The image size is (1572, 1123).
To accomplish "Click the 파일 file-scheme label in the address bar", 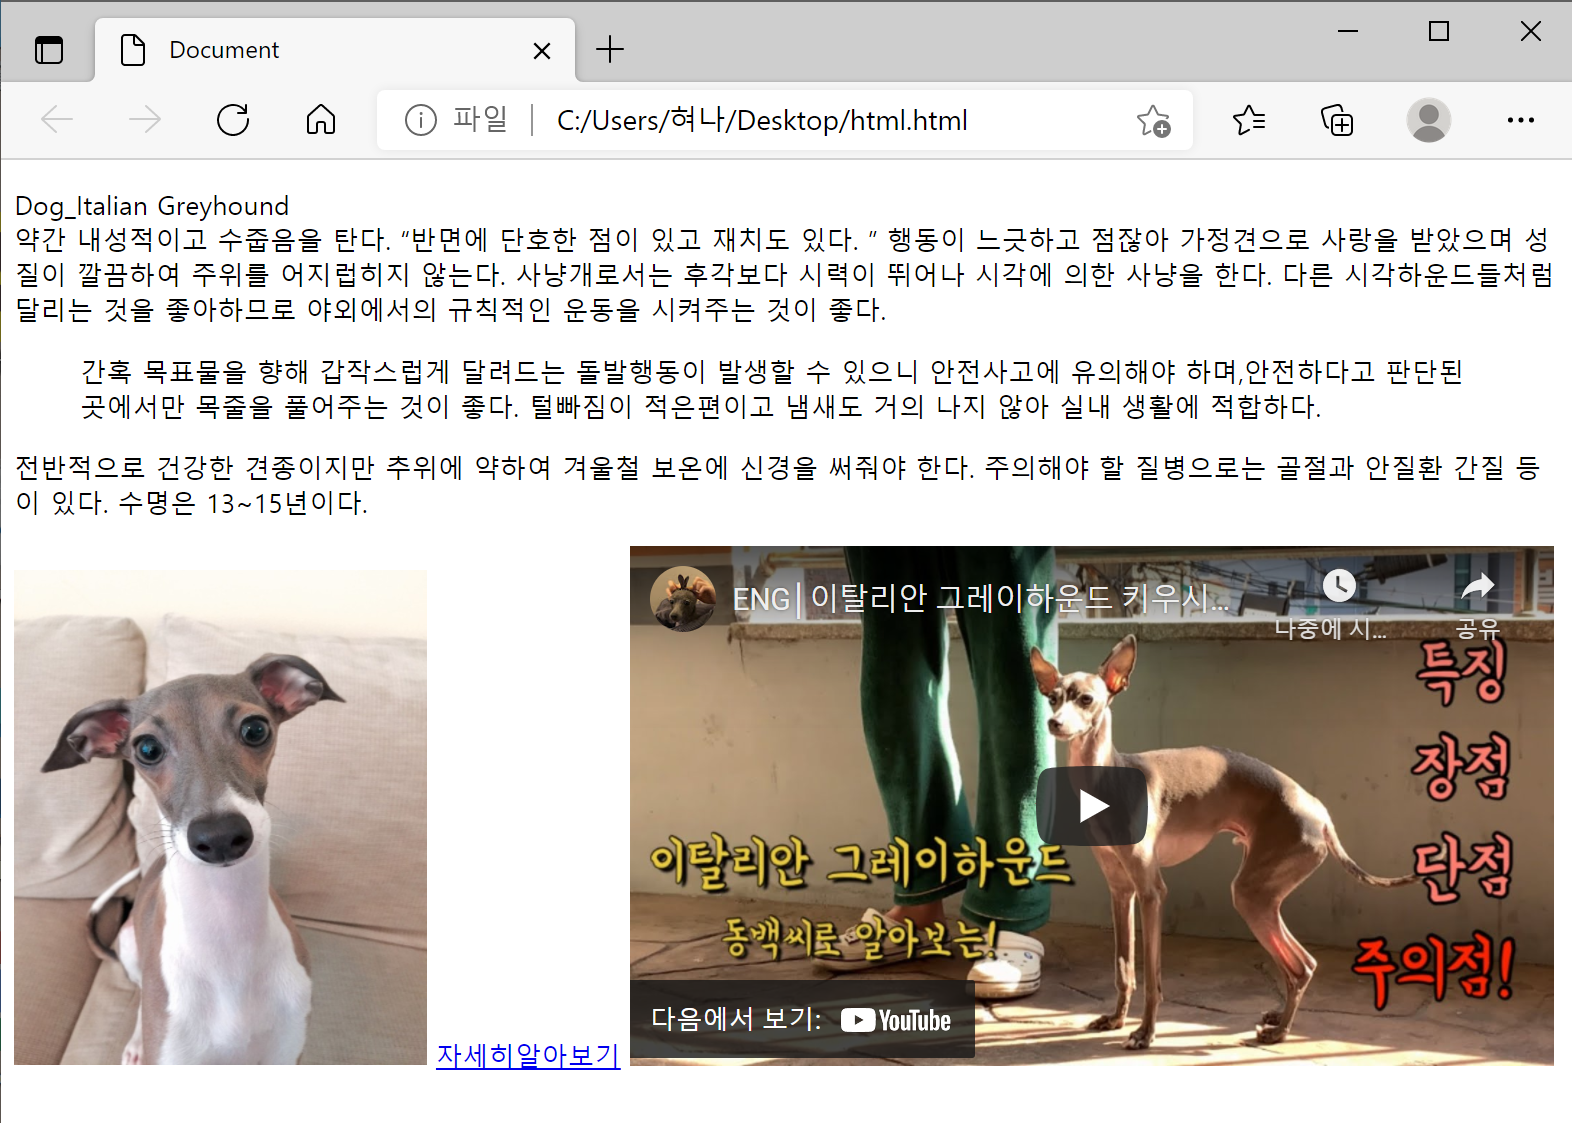I will 480,119.
